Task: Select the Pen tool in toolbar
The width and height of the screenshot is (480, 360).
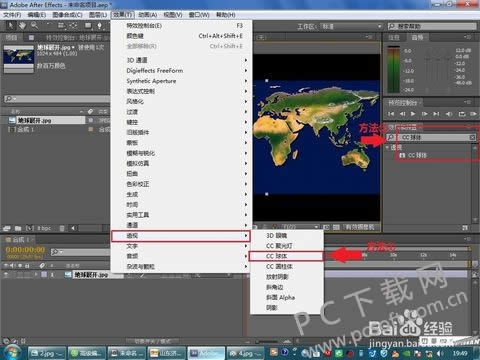Action: (x=100, y=26)
